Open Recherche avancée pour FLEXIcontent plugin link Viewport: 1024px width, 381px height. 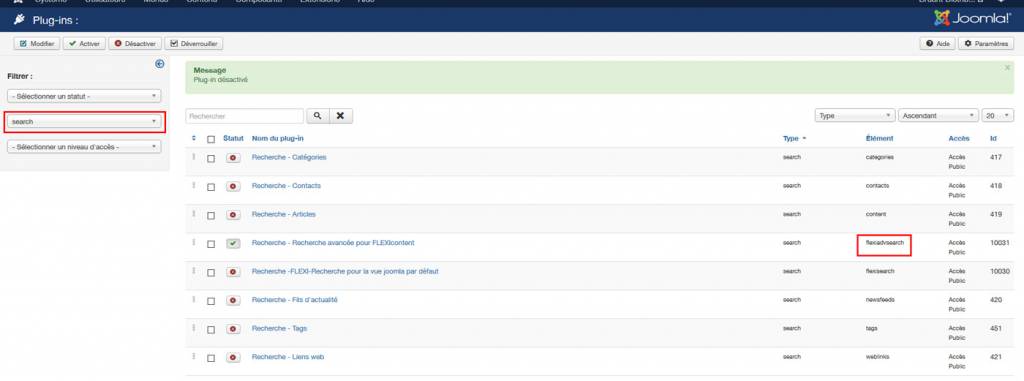[333, 242]
